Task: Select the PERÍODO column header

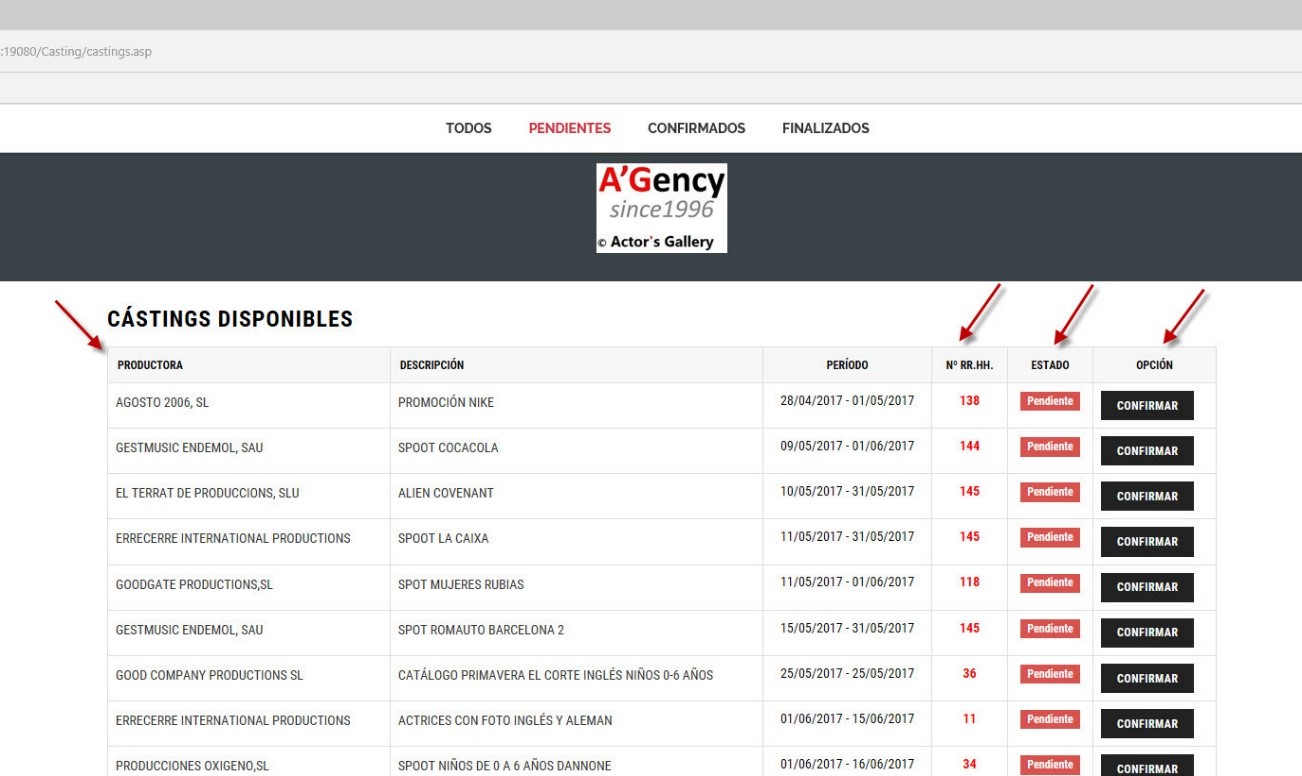Action: [x=847, y=365]
